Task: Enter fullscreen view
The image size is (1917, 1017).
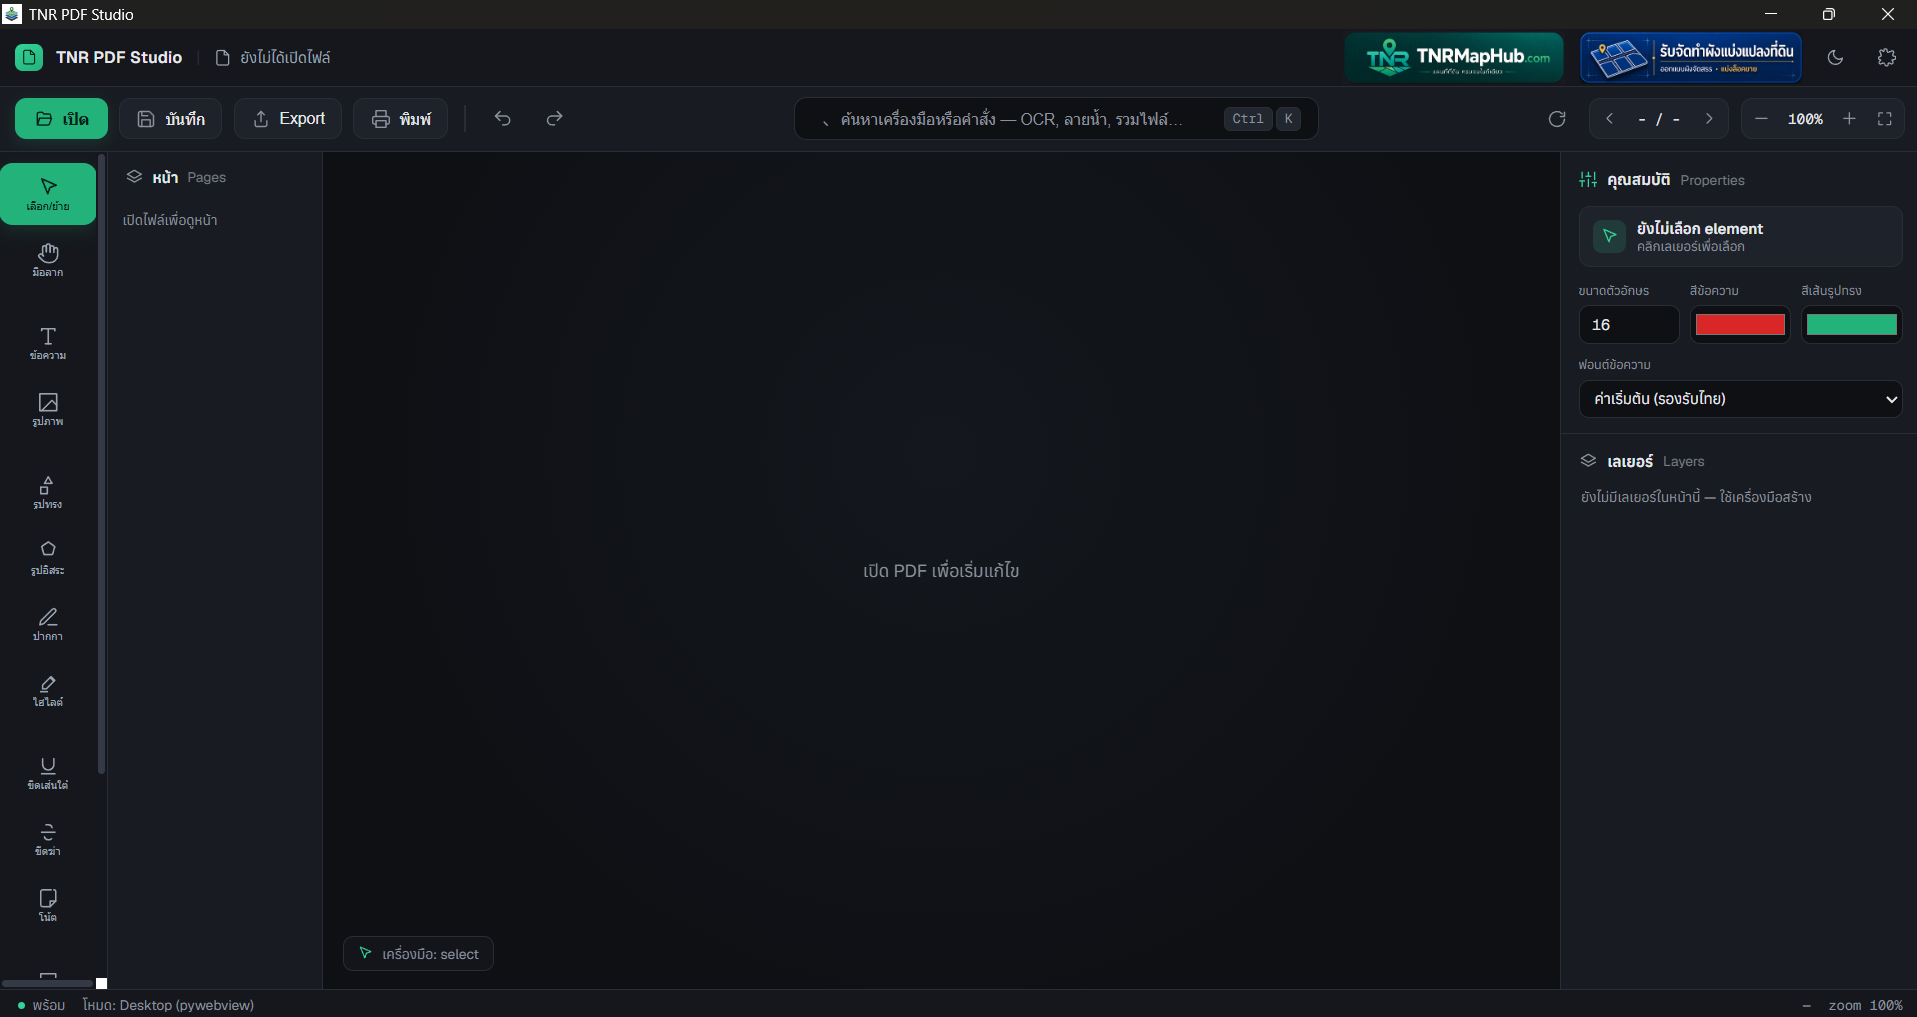Action: 1885,119
